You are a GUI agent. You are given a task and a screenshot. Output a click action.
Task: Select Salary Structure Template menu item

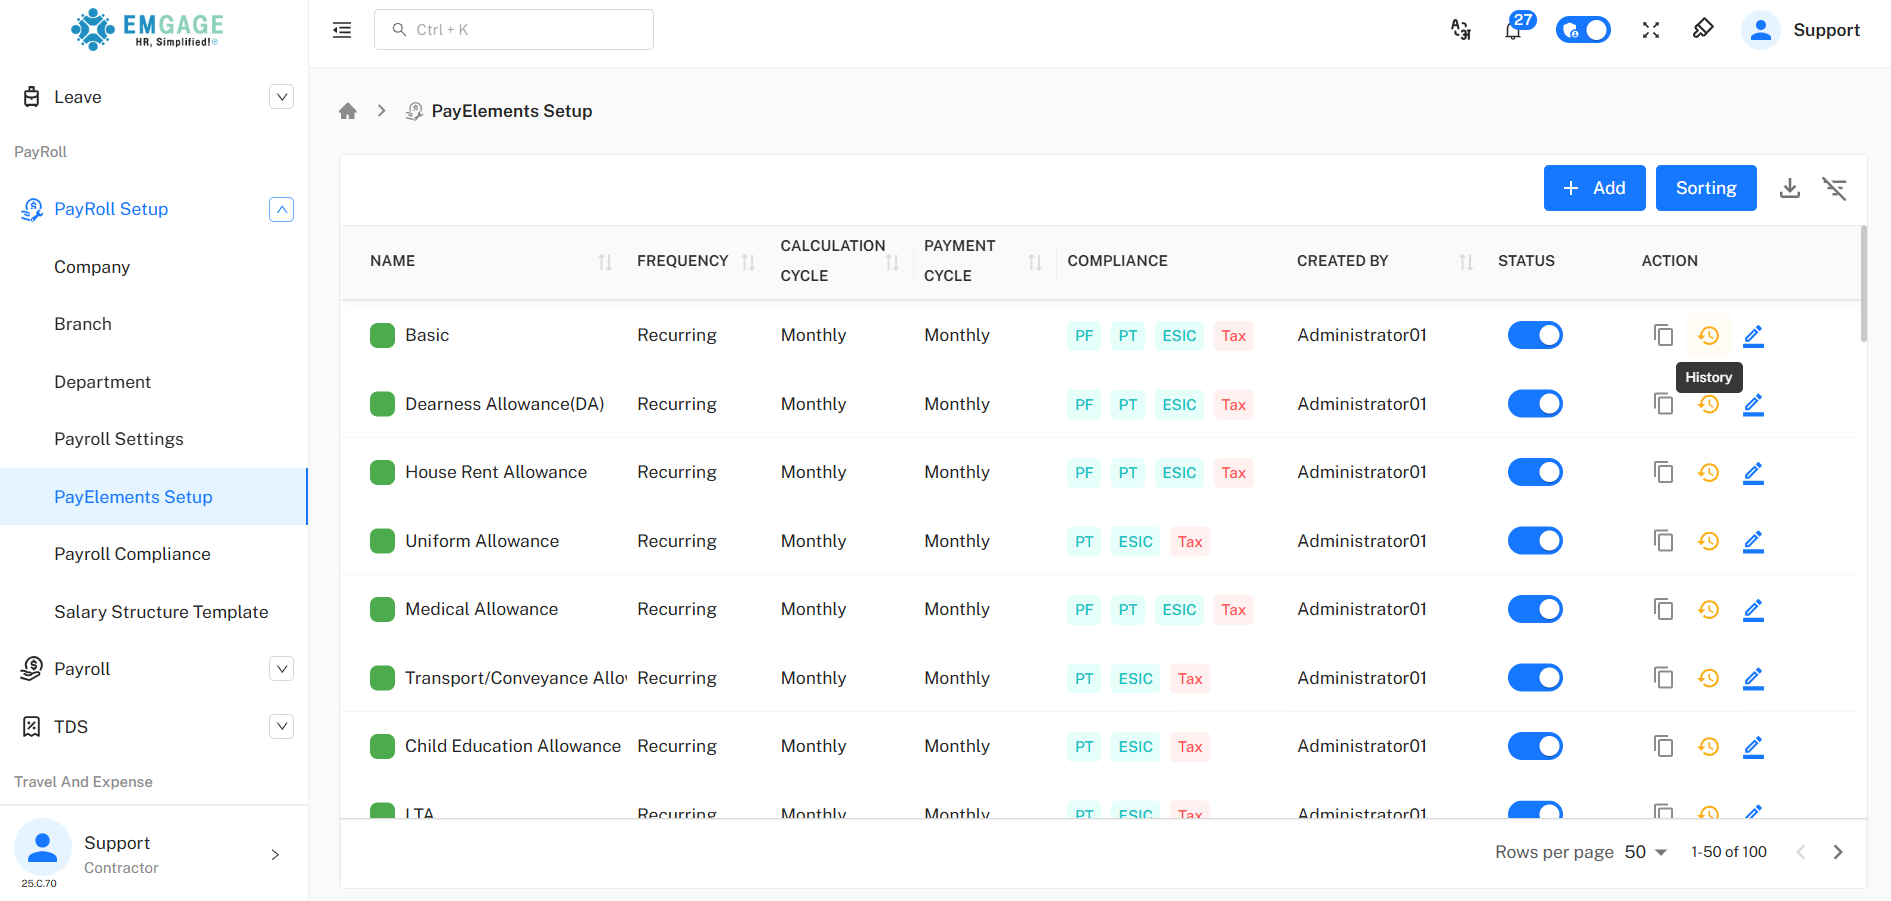(161, 612)
